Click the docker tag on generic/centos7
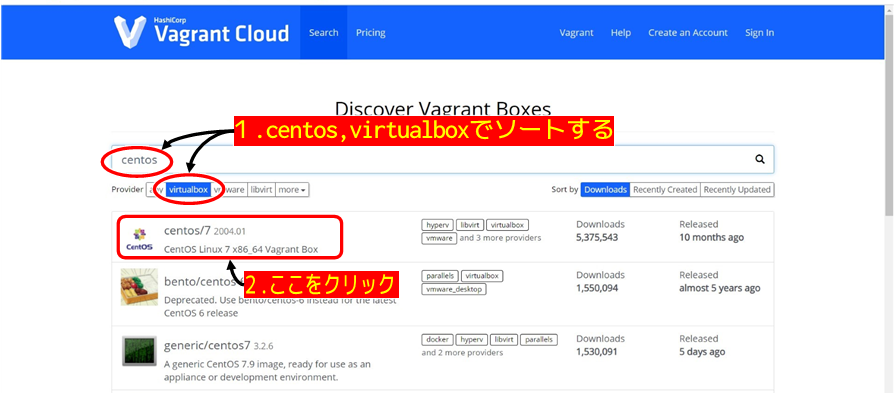The width and height of the screenshot is (894, 393). click(437, 340)
